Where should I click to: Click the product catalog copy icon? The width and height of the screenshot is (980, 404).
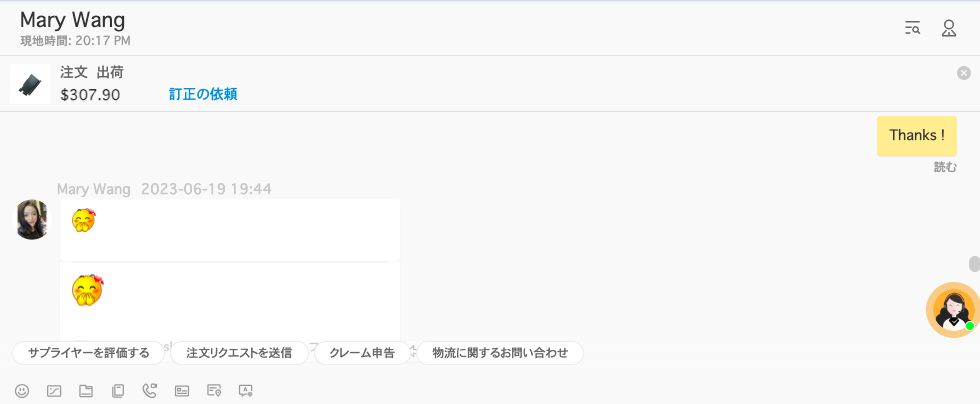coord(118,391)
